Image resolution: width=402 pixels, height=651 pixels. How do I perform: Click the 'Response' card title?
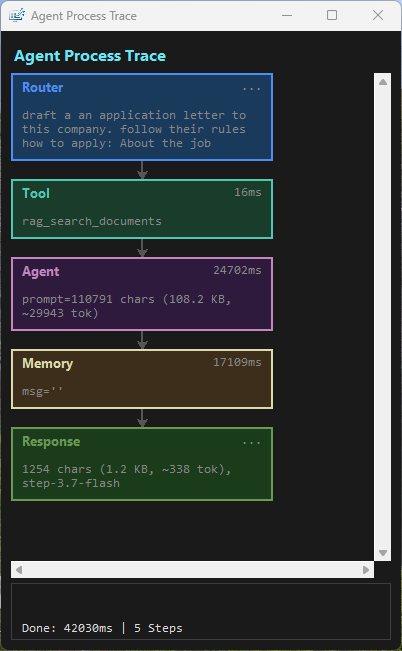(51, 441)
